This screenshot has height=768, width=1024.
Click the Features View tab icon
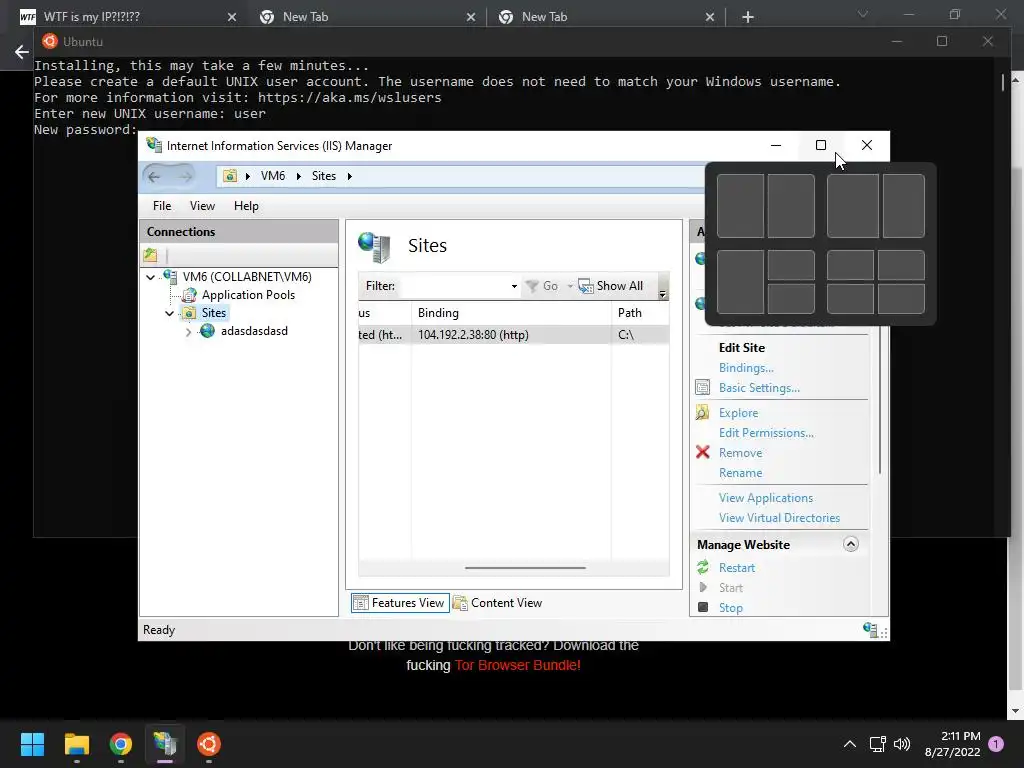[x=360, y=603]
